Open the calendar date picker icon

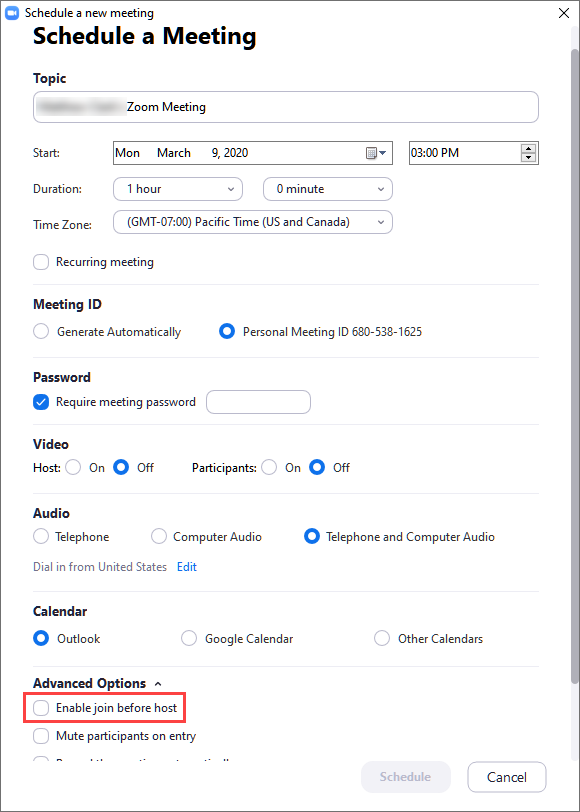pyautogui.click(x=371, y=152)
